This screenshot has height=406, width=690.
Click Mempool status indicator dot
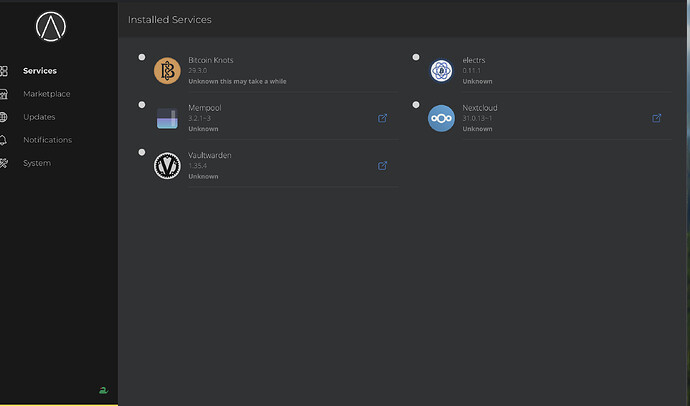(x=142, y=105)
